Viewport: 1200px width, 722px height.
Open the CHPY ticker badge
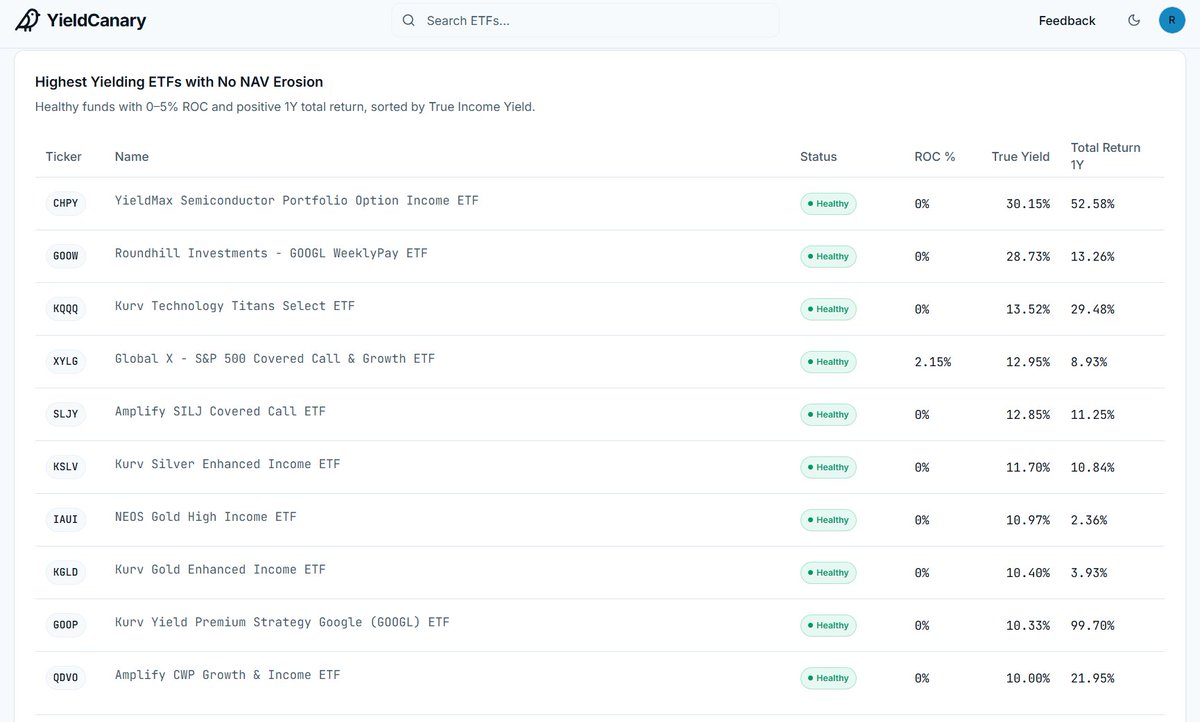tap(65, 203)
